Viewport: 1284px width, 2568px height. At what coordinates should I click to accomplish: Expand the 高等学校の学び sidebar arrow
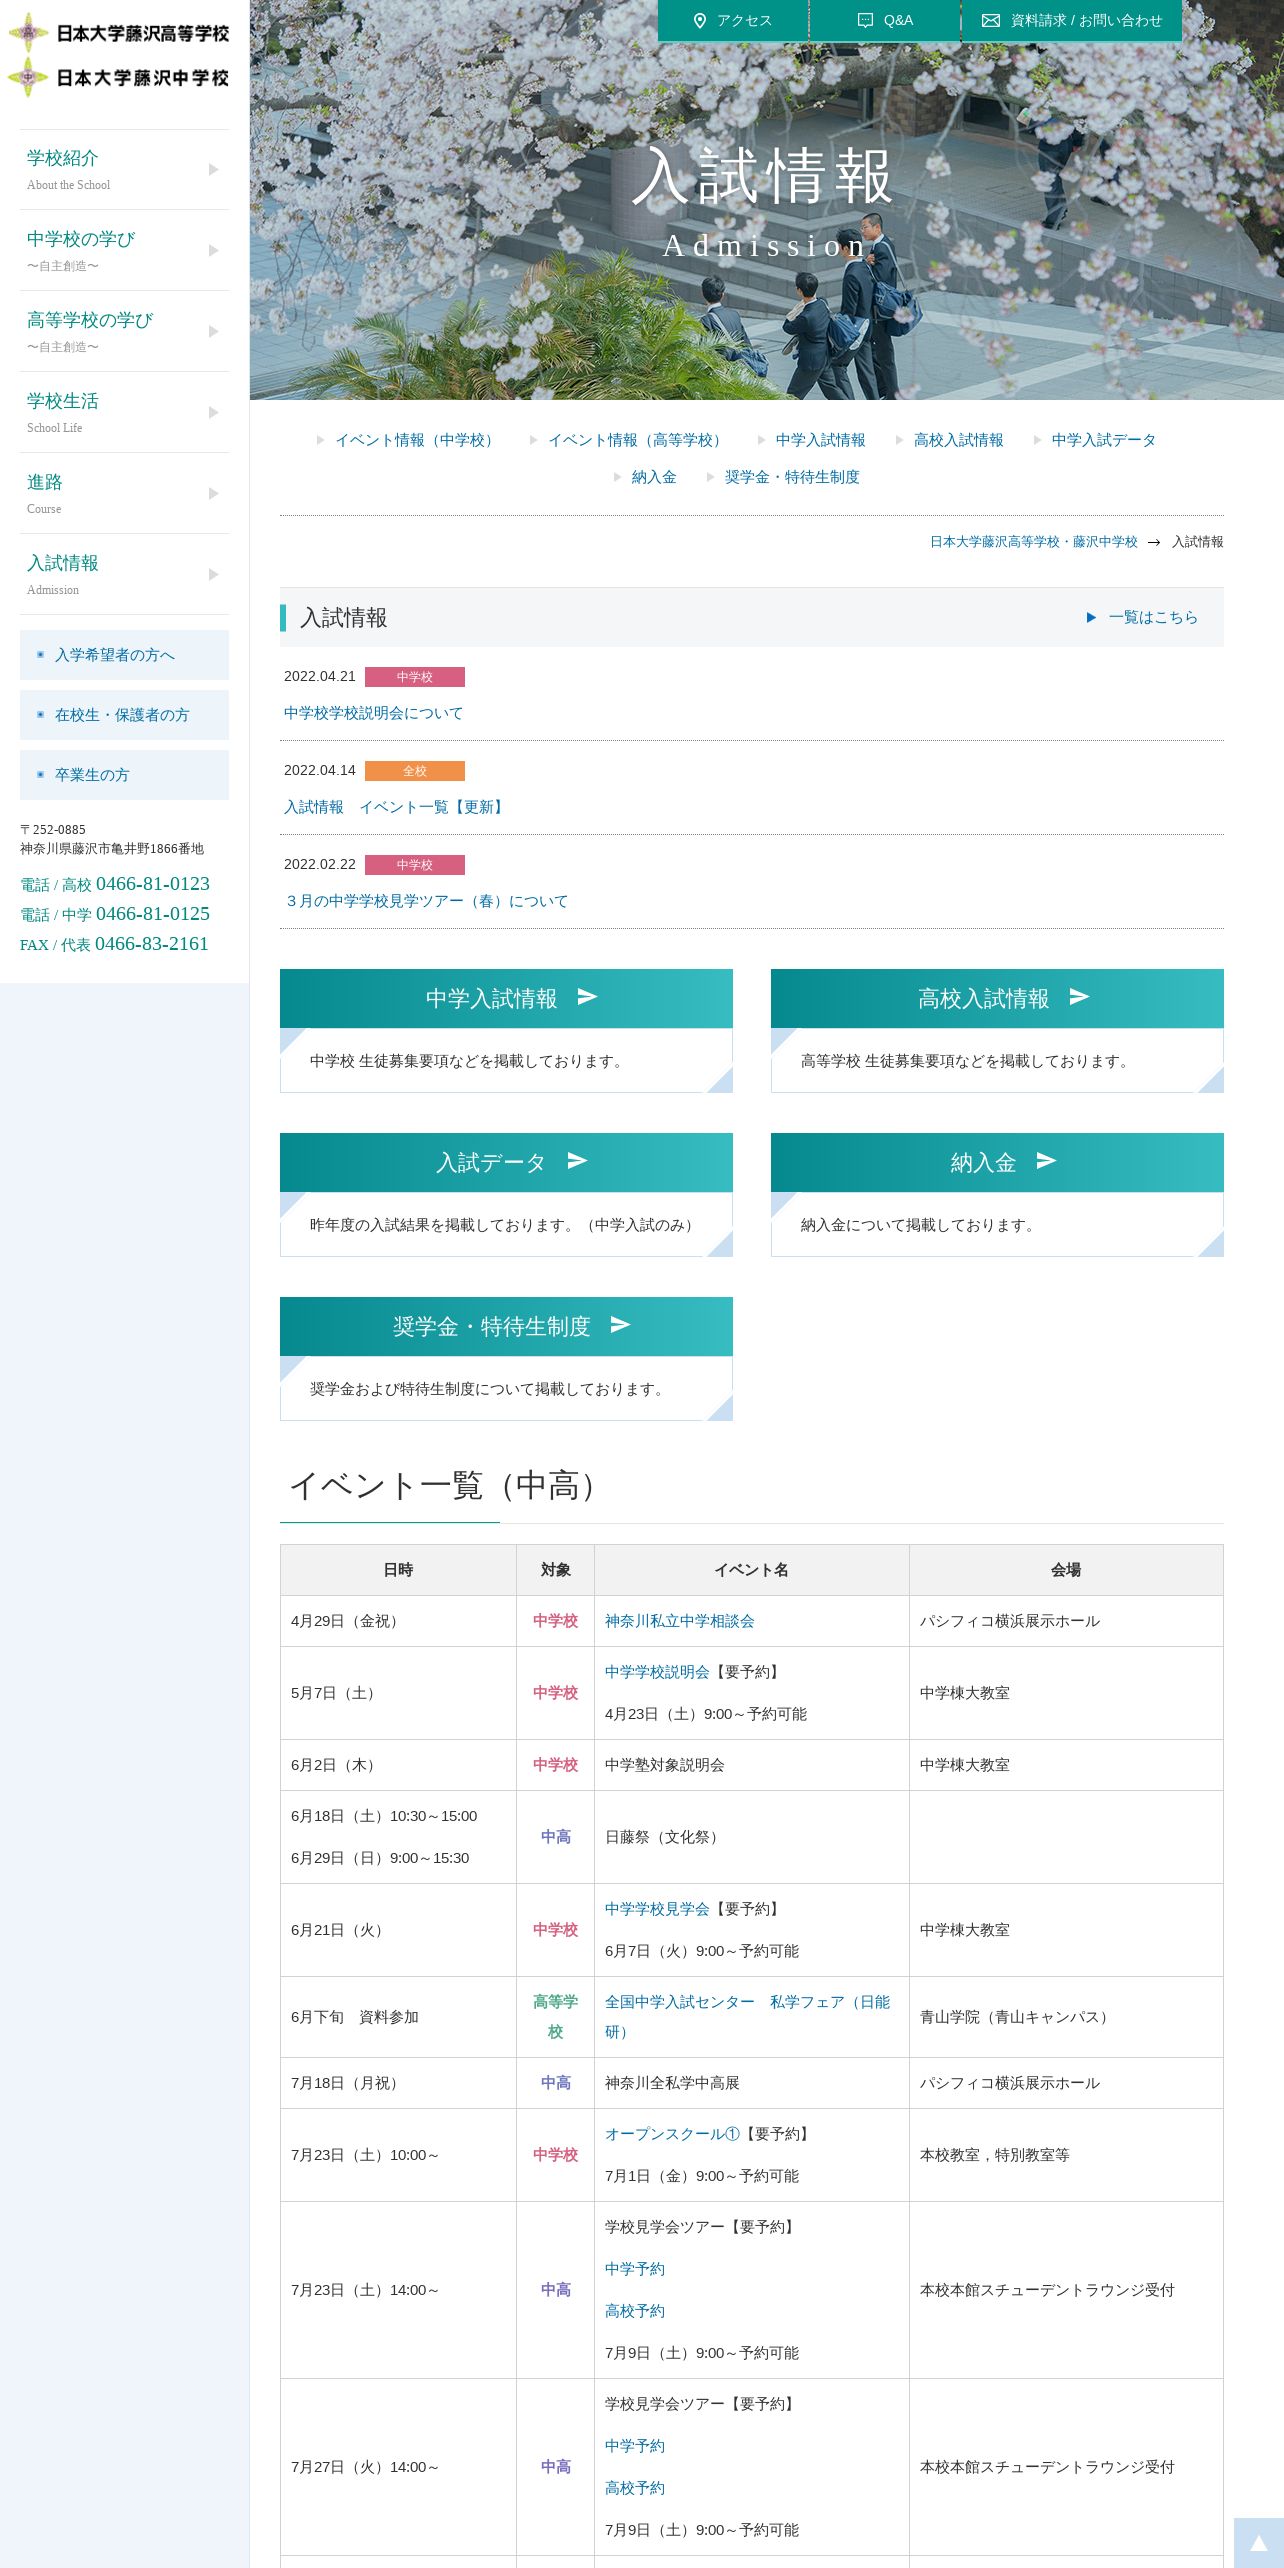[213, 332]
